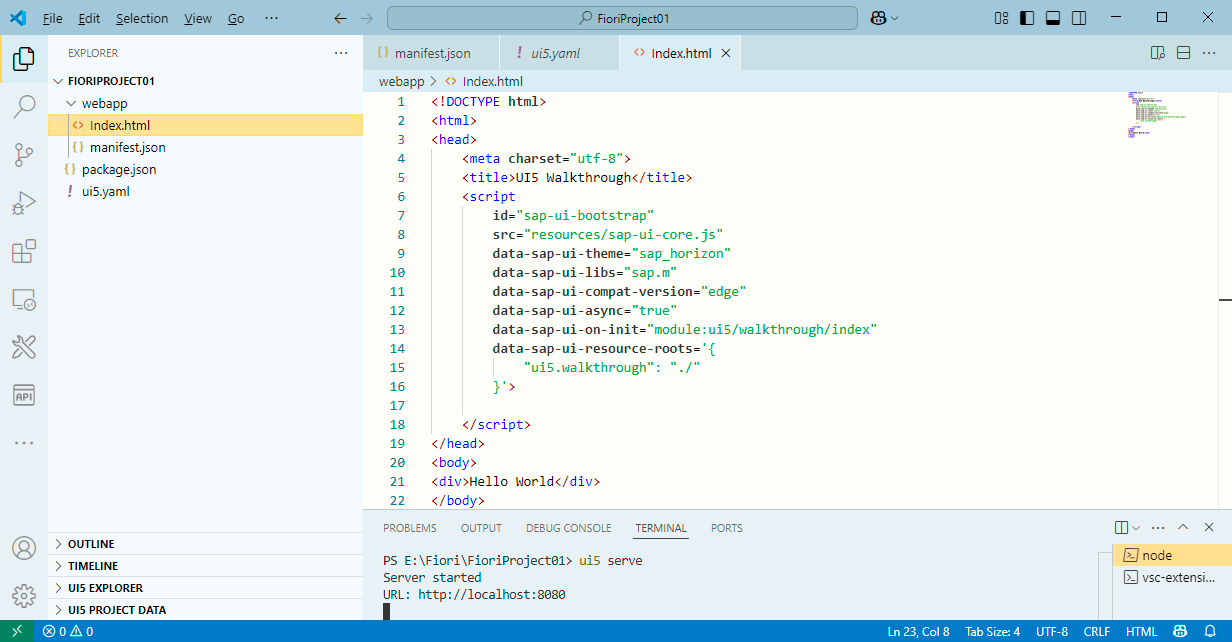The width and height of the screenshot is (1232, 642).
Task: Expand the UI5 PROJECT DATA section
Action: [x=206, y=610]
